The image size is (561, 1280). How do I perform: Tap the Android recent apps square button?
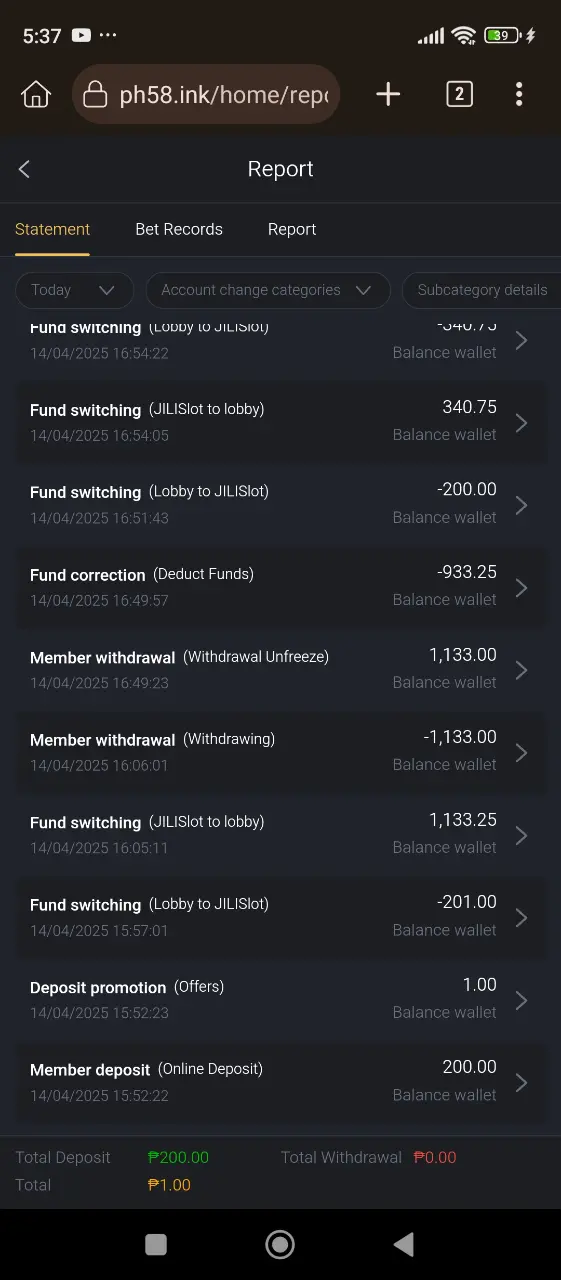click(x=156, y=1244)
